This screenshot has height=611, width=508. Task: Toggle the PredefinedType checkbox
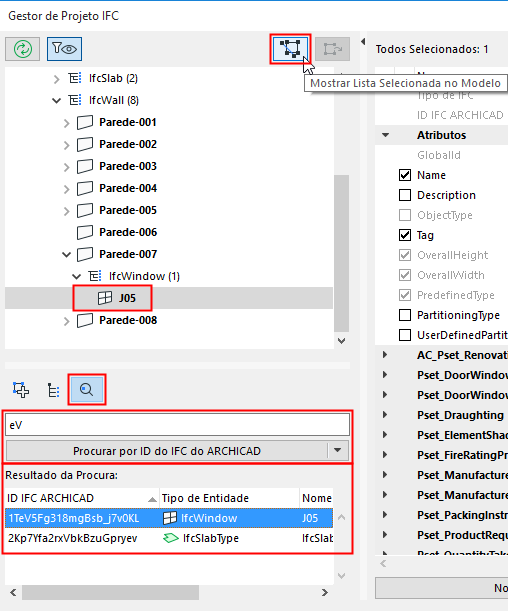tap(405, 295)
